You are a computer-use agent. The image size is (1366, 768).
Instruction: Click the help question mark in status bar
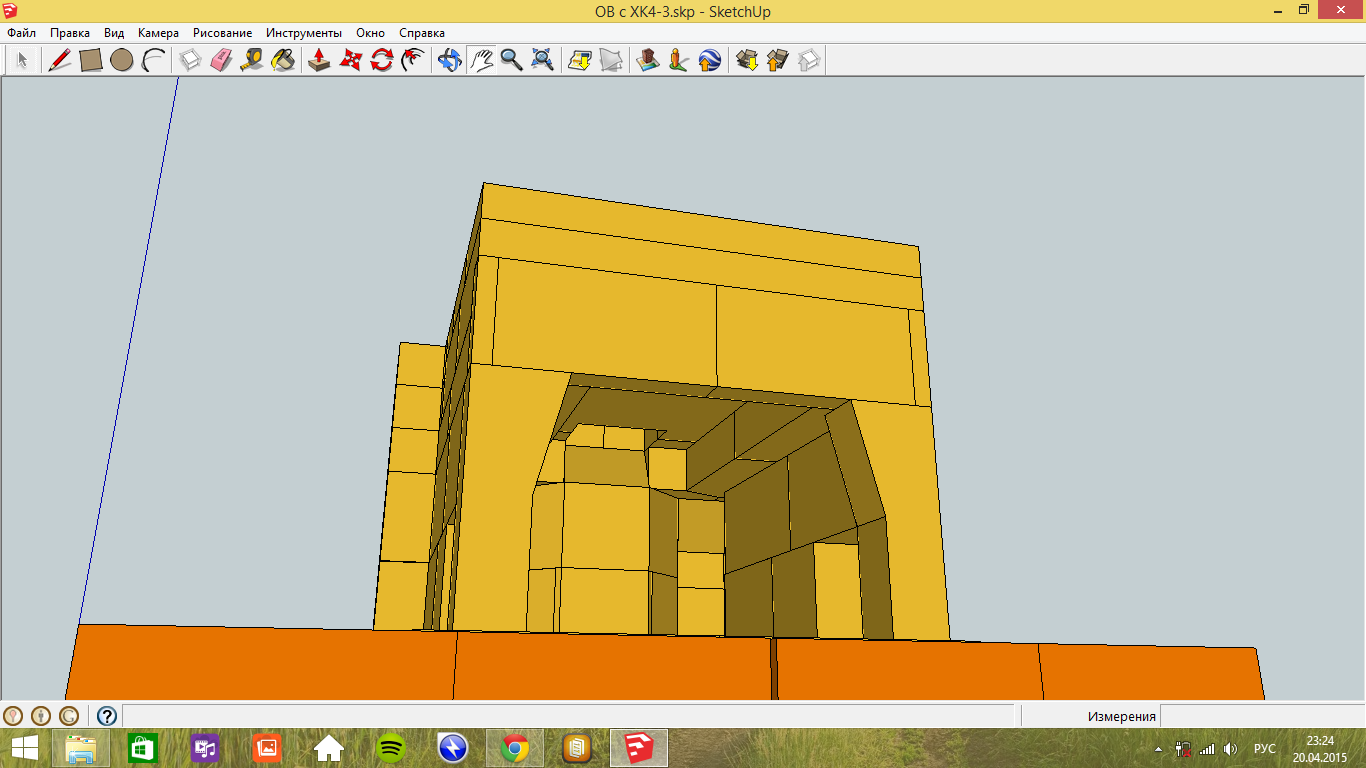point(107,716)
